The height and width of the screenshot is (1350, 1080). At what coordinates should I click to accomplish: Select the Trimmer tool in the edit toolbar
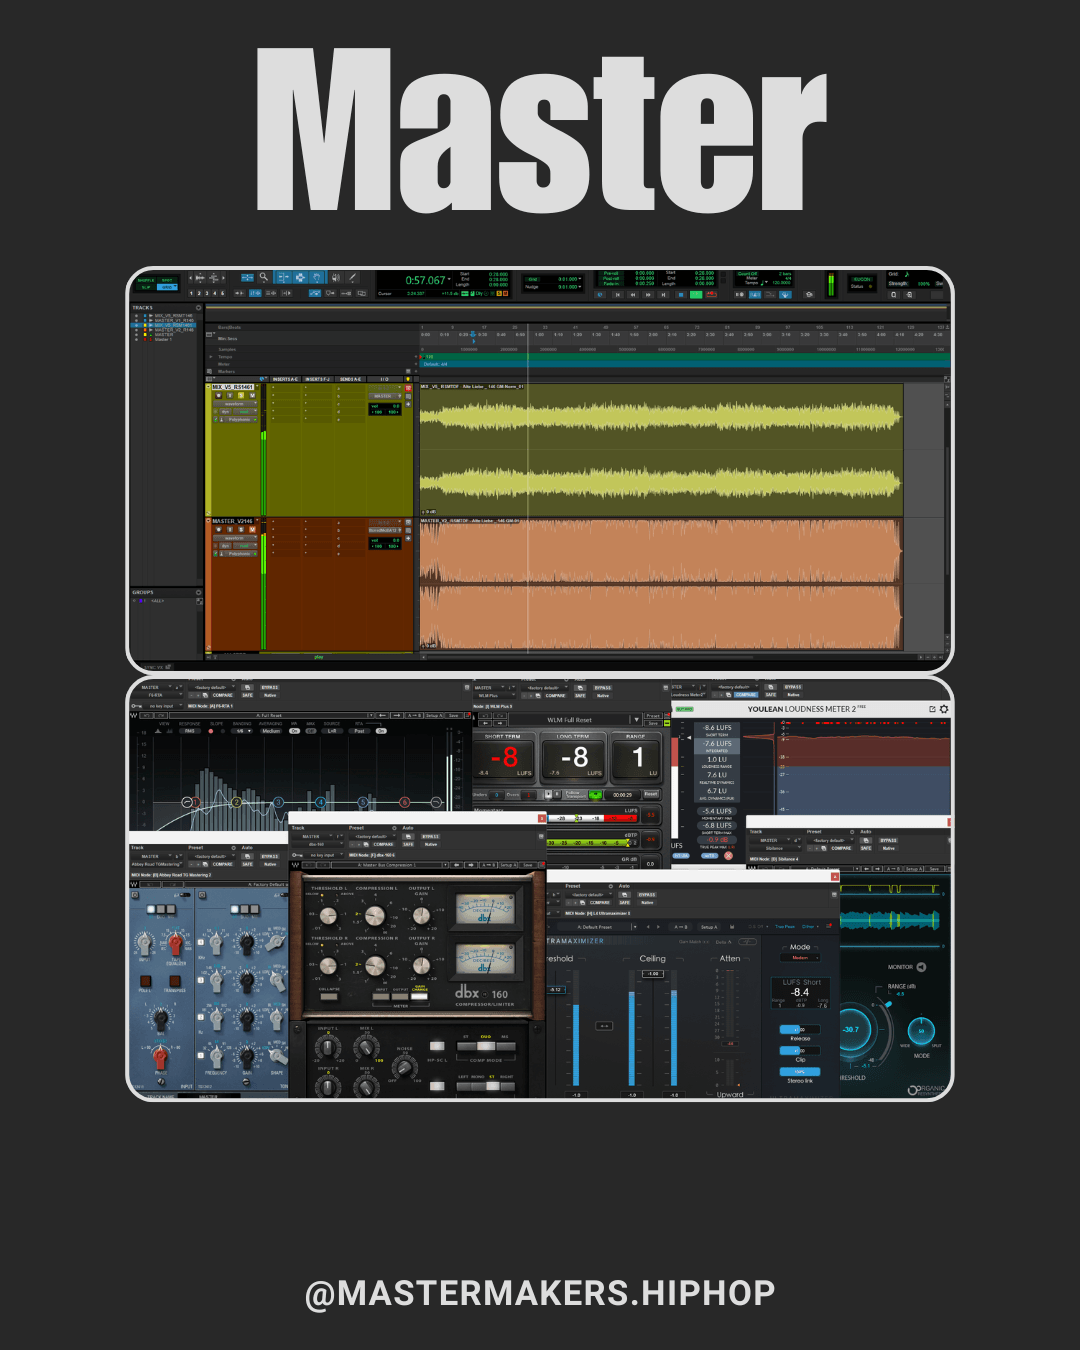[x=284, y=276]
